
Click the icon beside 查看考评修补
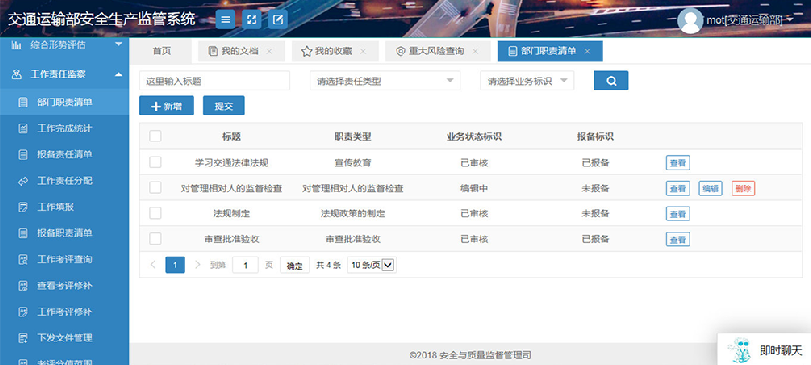[23, 286]
